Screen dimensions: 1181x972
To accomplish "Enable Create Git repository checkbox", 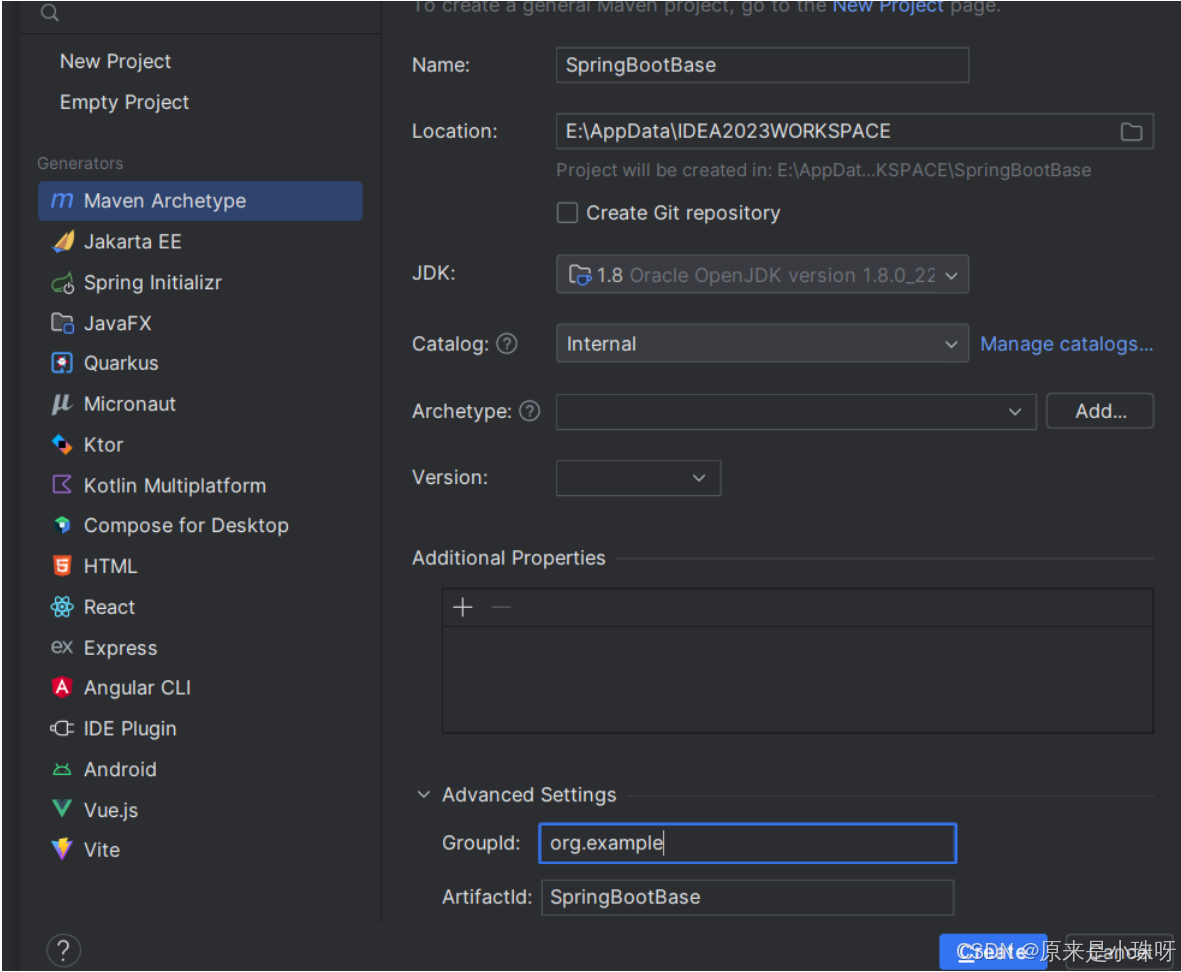I will (x=567, y=213).
